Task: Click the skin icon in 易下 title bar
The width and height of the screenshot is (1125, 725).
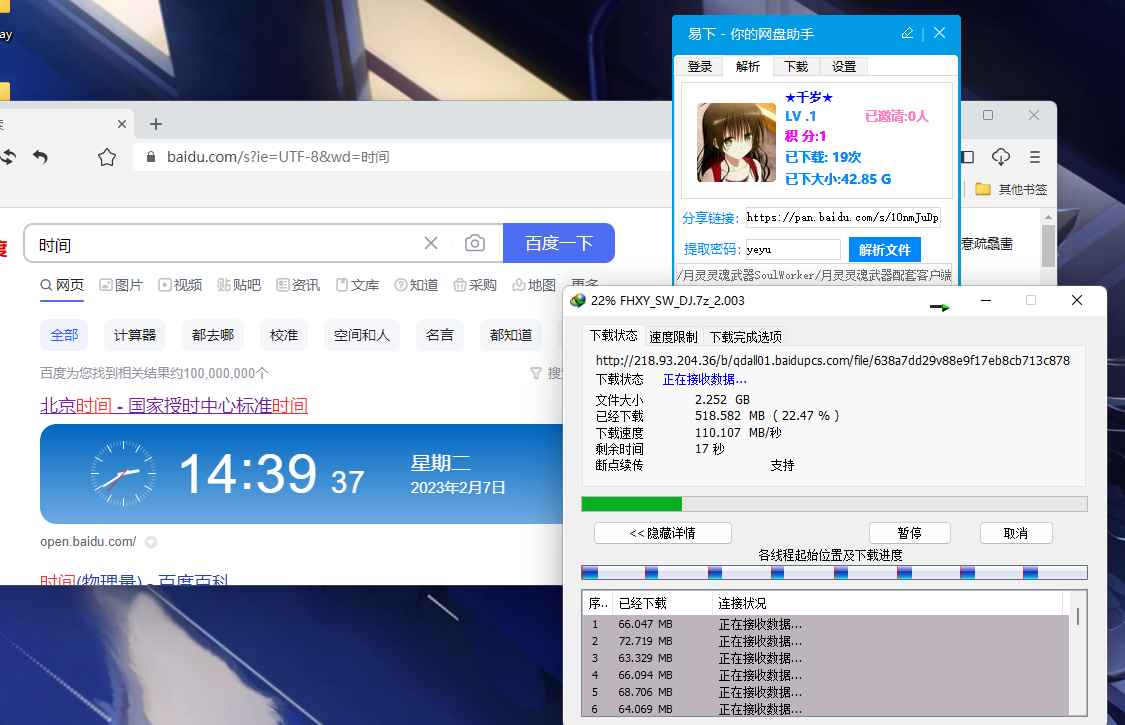Action: (x=908, y=33)
